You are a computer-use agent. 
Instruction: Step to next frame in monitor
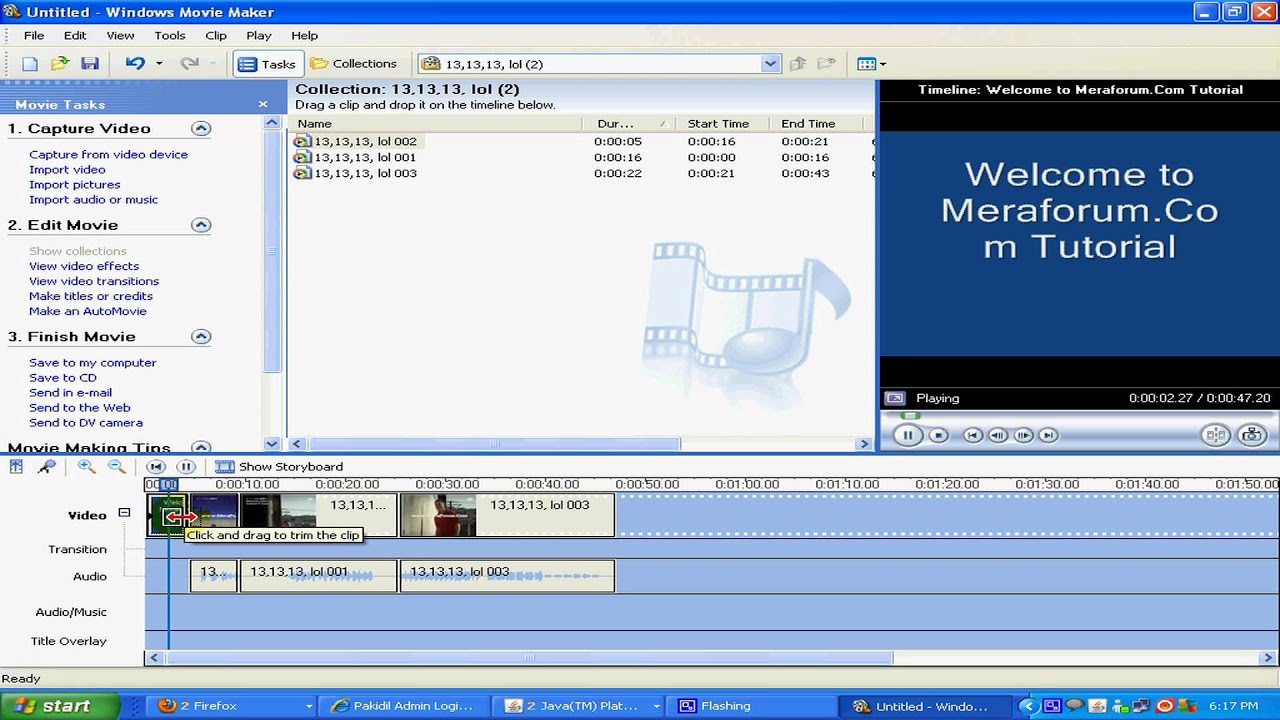(x=1023, y=435)
